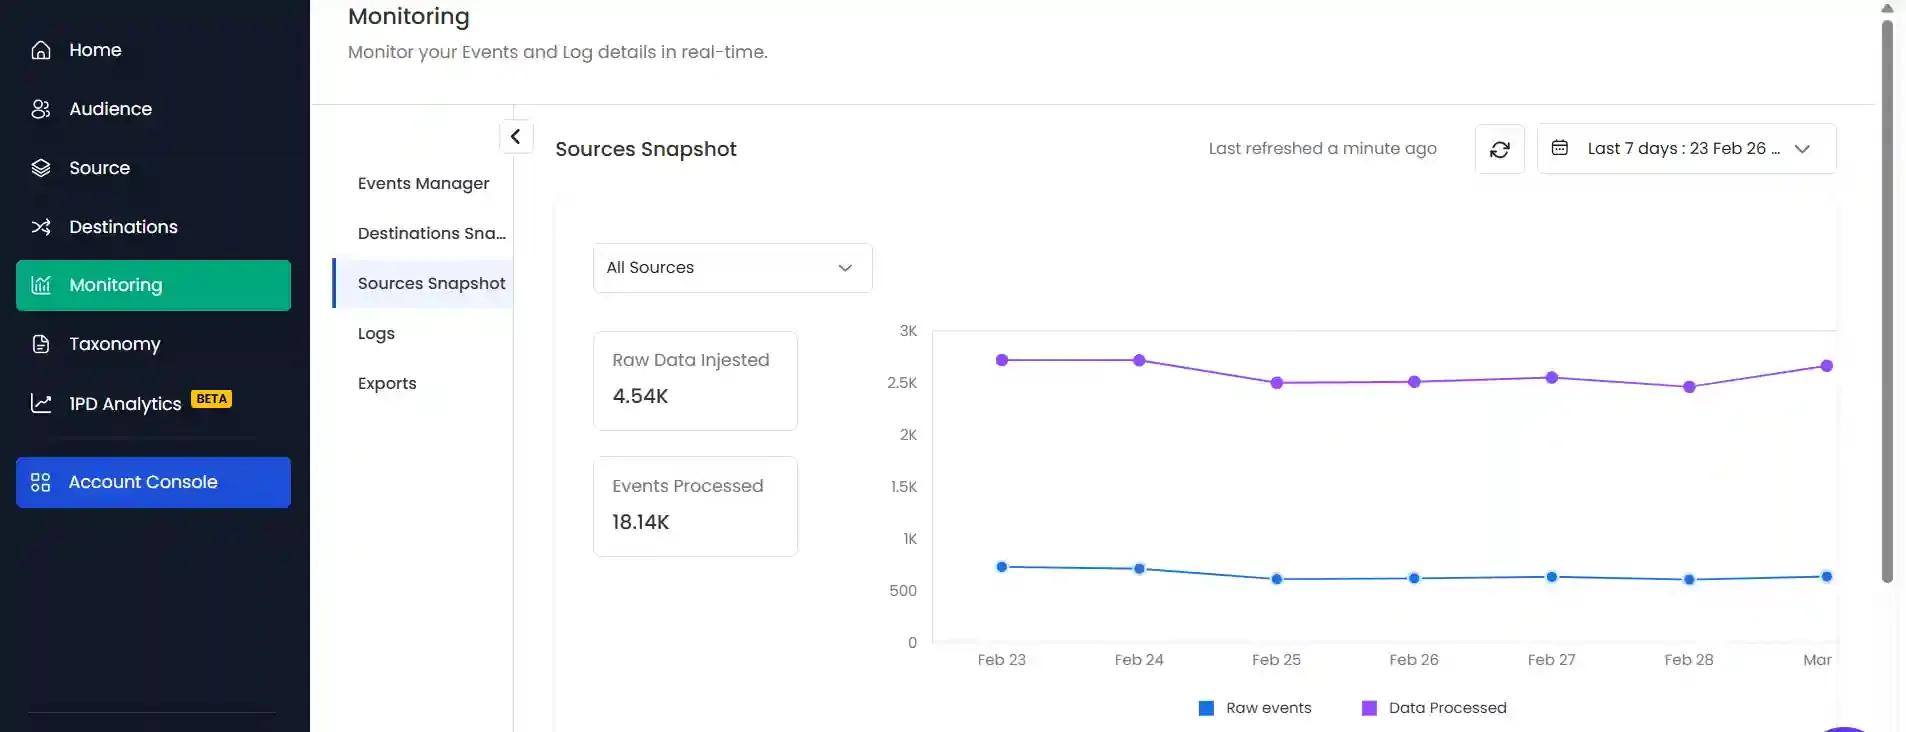
Task: Click purple data point for Feb 23
Action: click(x=1002, y=360)
